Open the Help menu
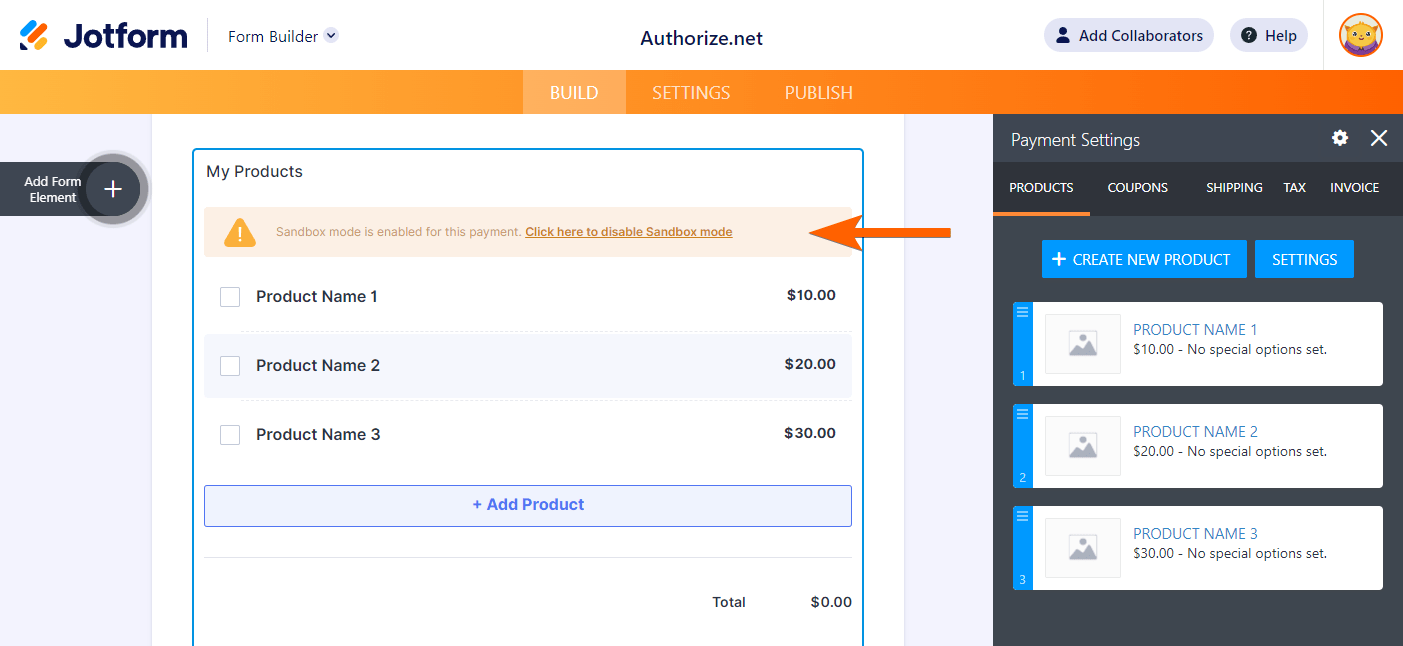 tap(1268, 35)
